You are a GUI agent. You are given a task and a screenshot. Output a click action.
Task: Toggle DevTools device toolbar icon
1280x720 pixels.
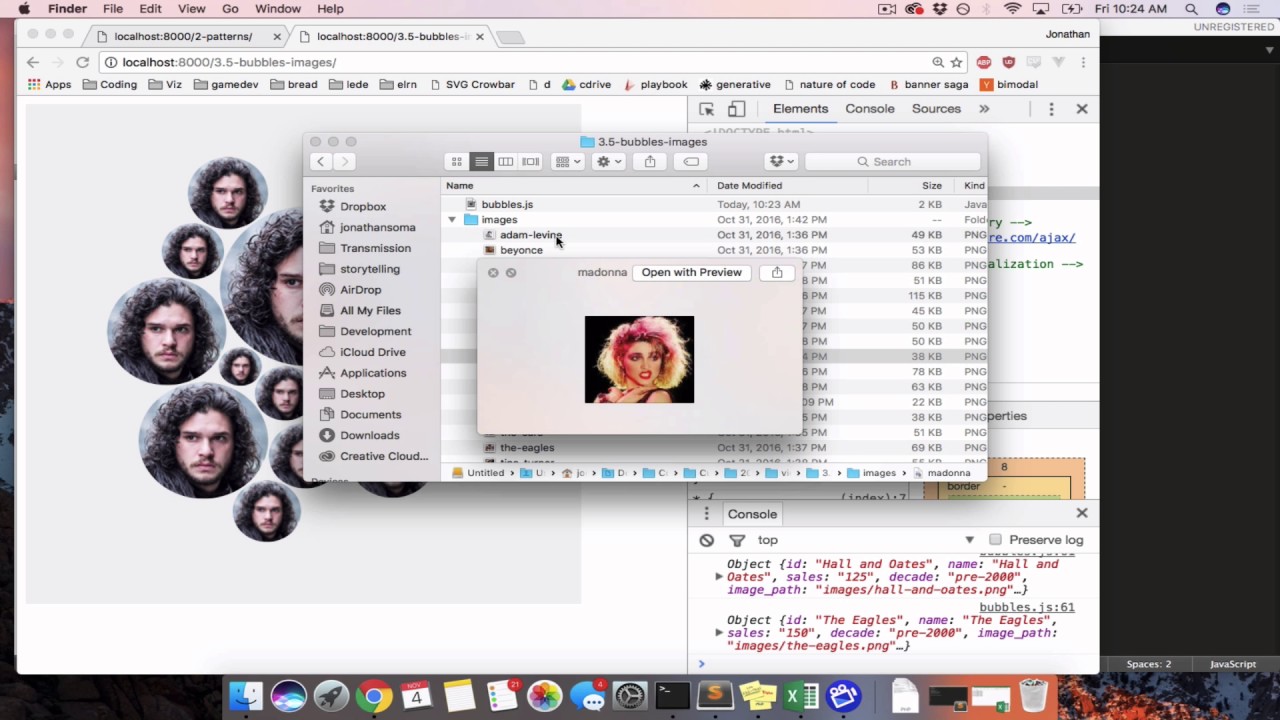point(737,109)
